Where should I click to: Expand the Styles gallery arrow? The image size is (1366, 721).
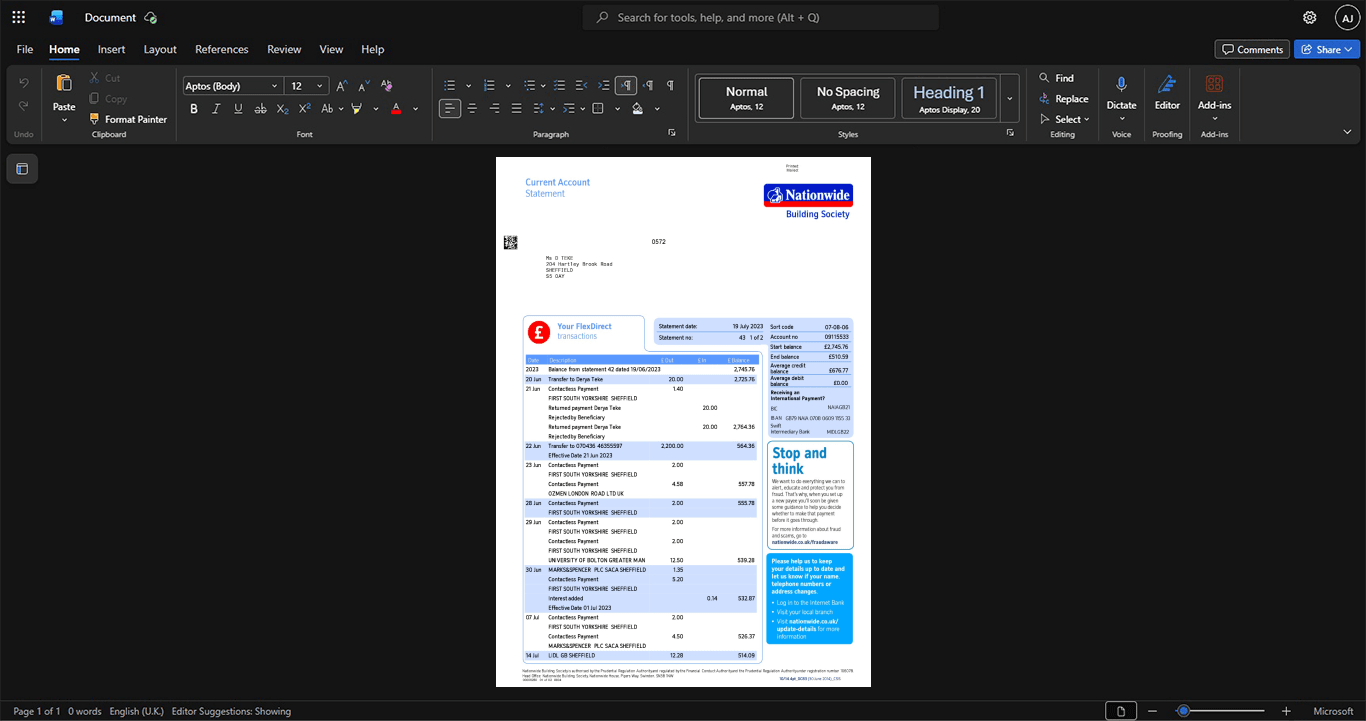click(x=1010, y=98)
